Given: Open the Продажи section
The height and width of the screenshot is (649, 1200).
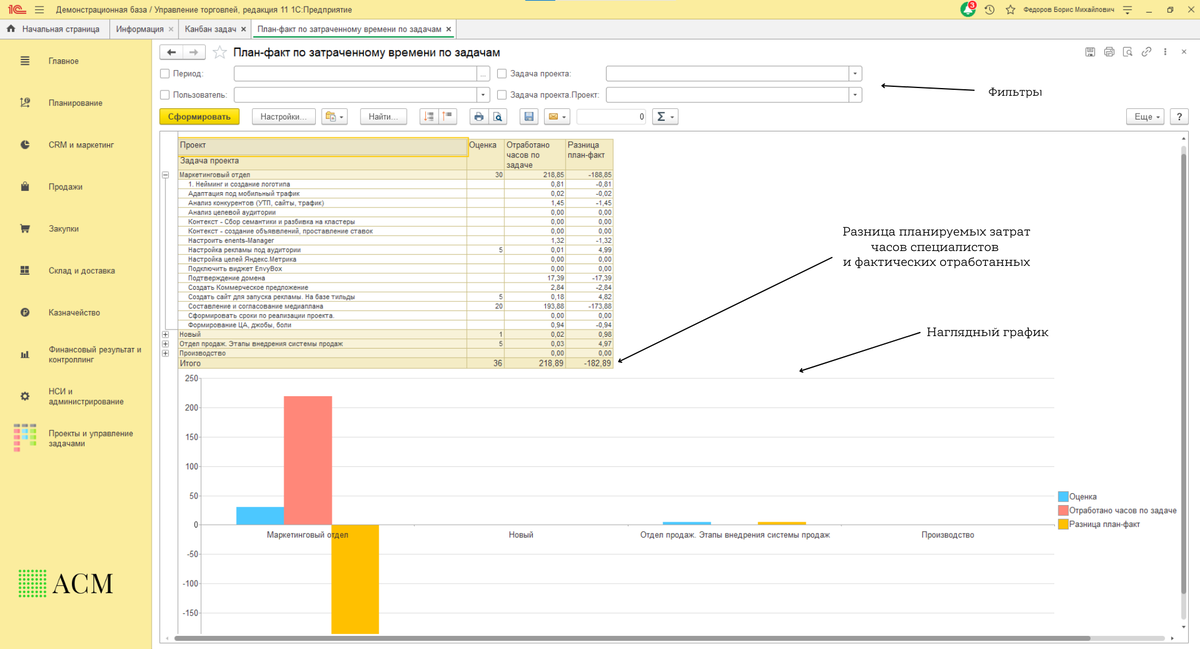Looking at the screenshot, I should tap(65, 187).
